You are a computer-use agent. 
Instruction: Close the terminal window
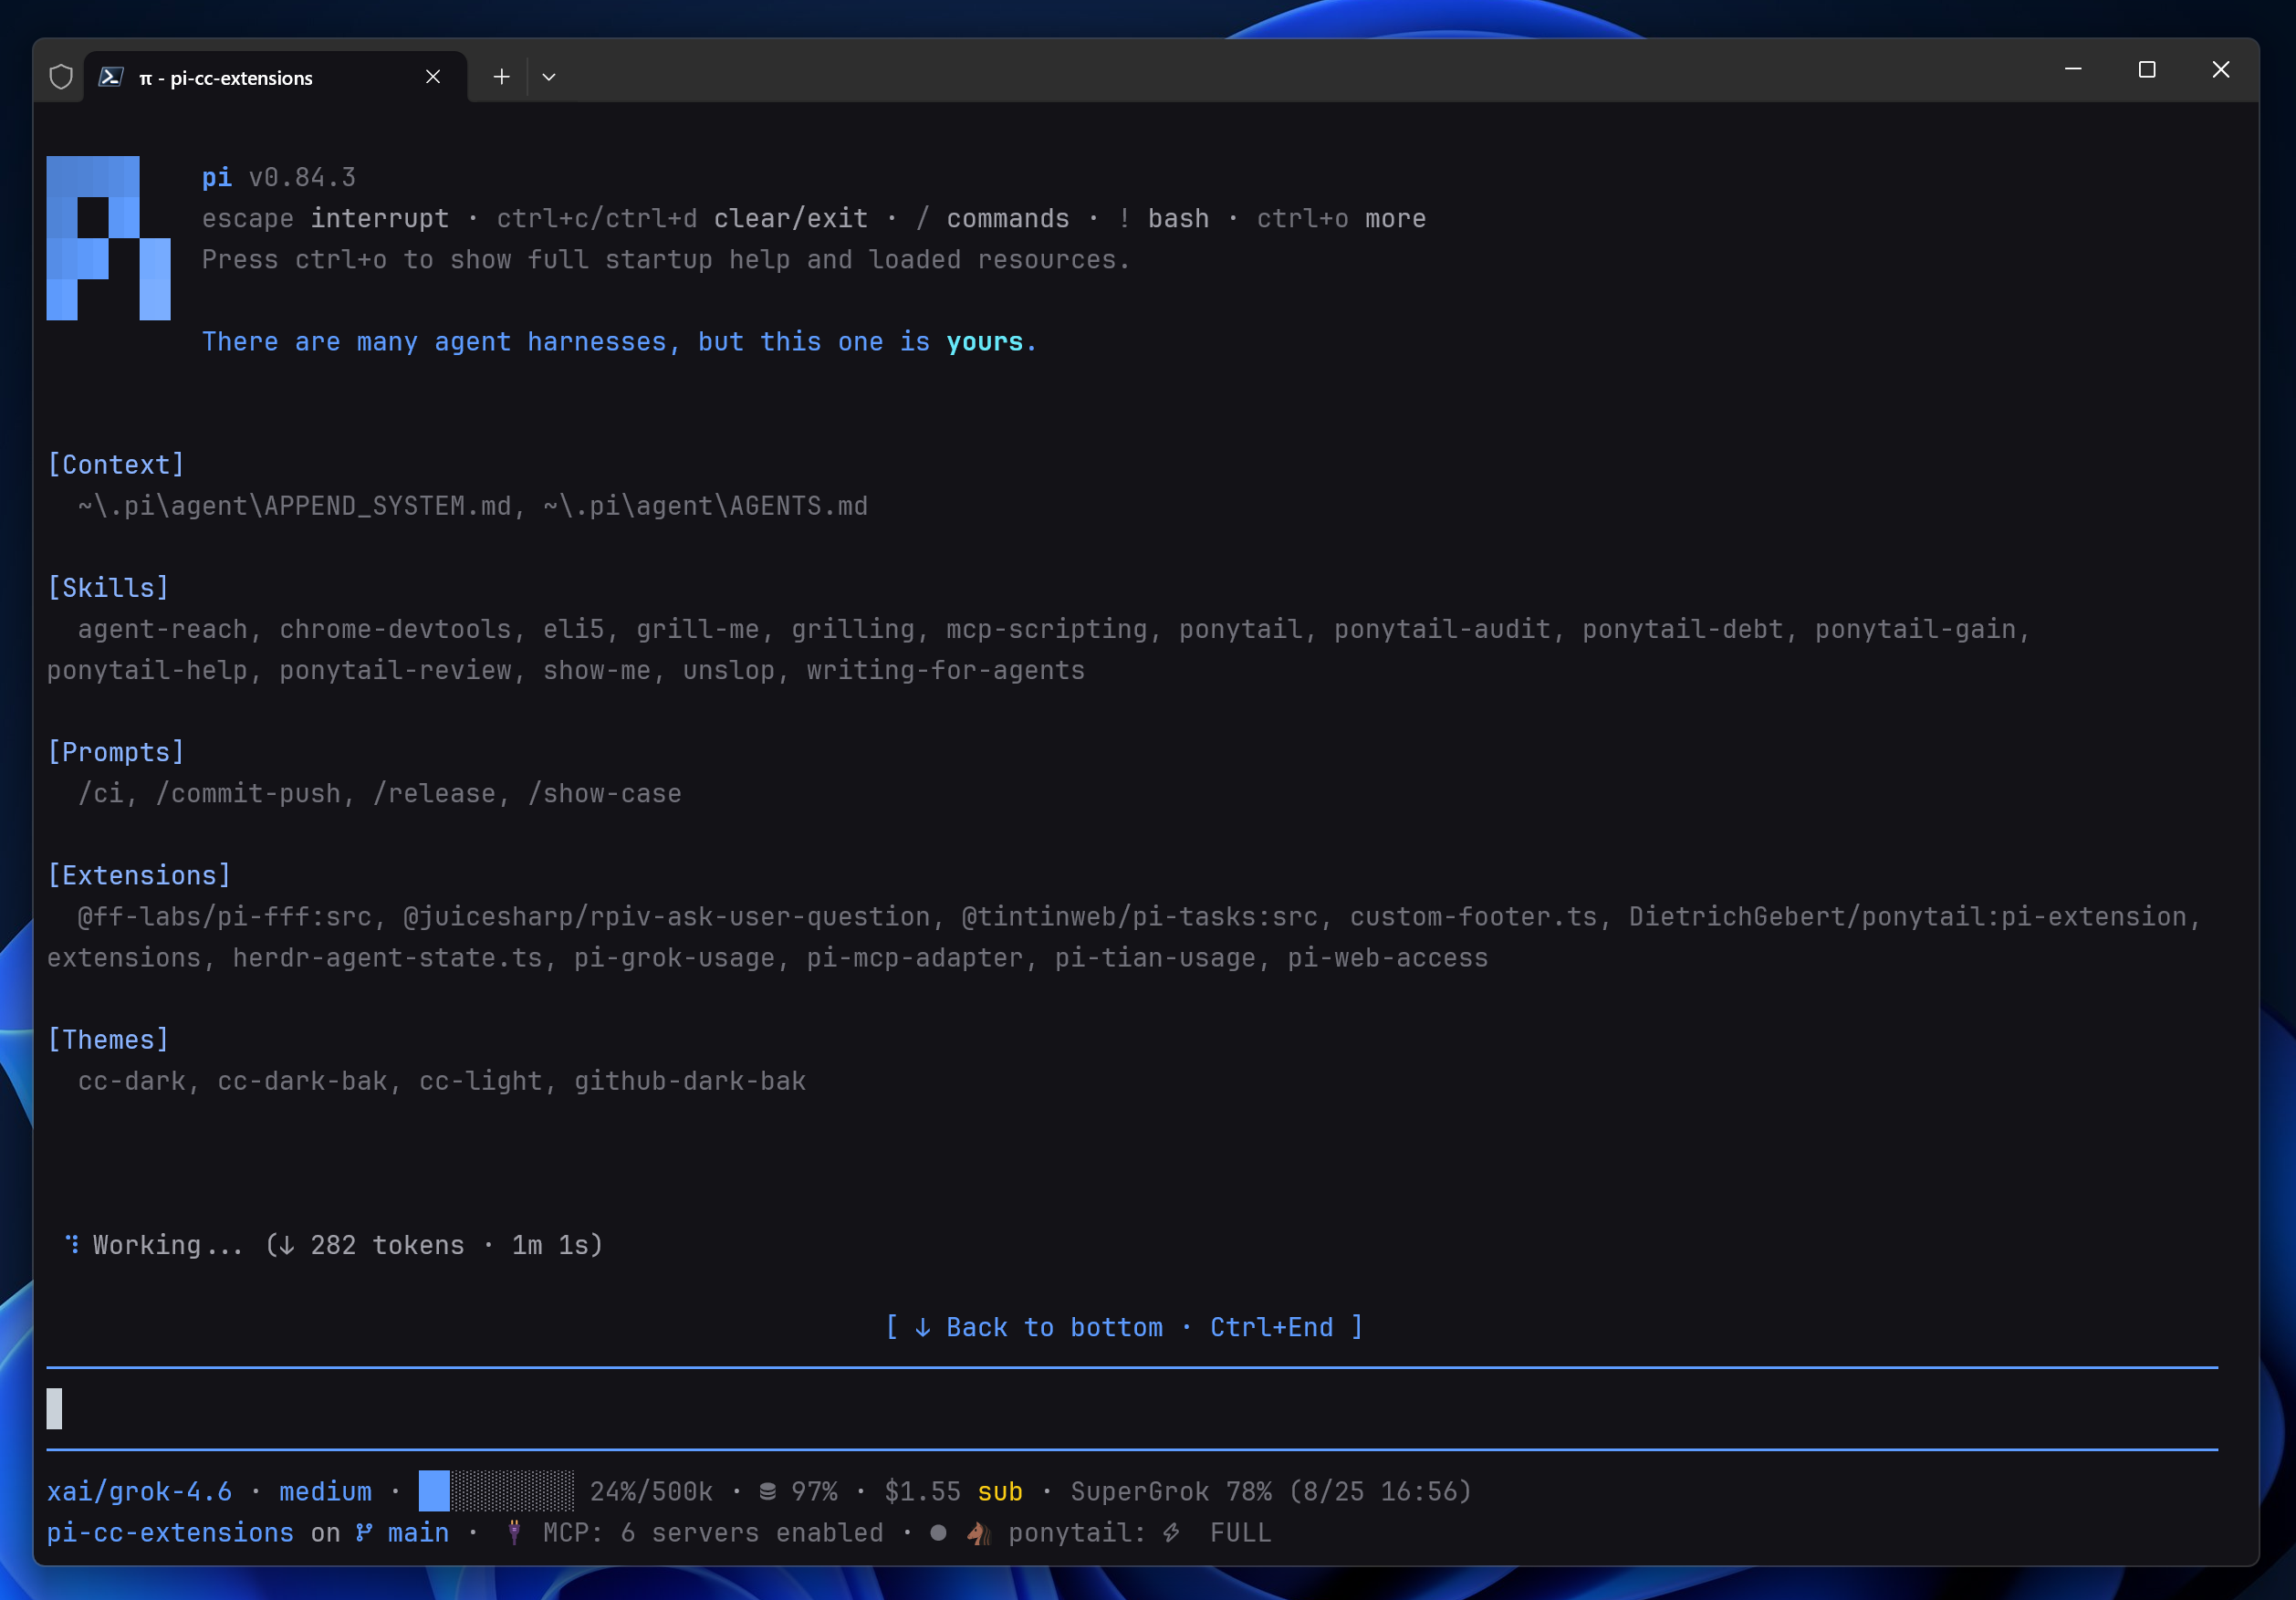pyautogui.click(x=2221, y=69)
